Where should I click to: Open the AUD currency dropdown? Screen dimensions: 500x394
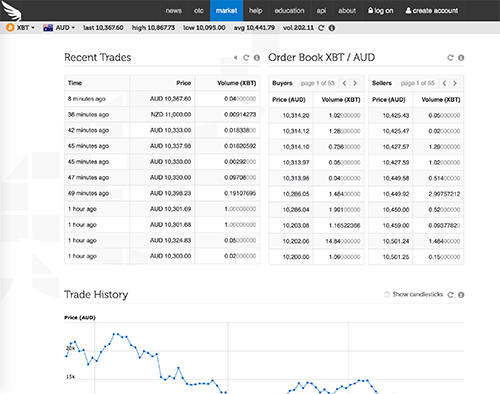click(65, 28)
